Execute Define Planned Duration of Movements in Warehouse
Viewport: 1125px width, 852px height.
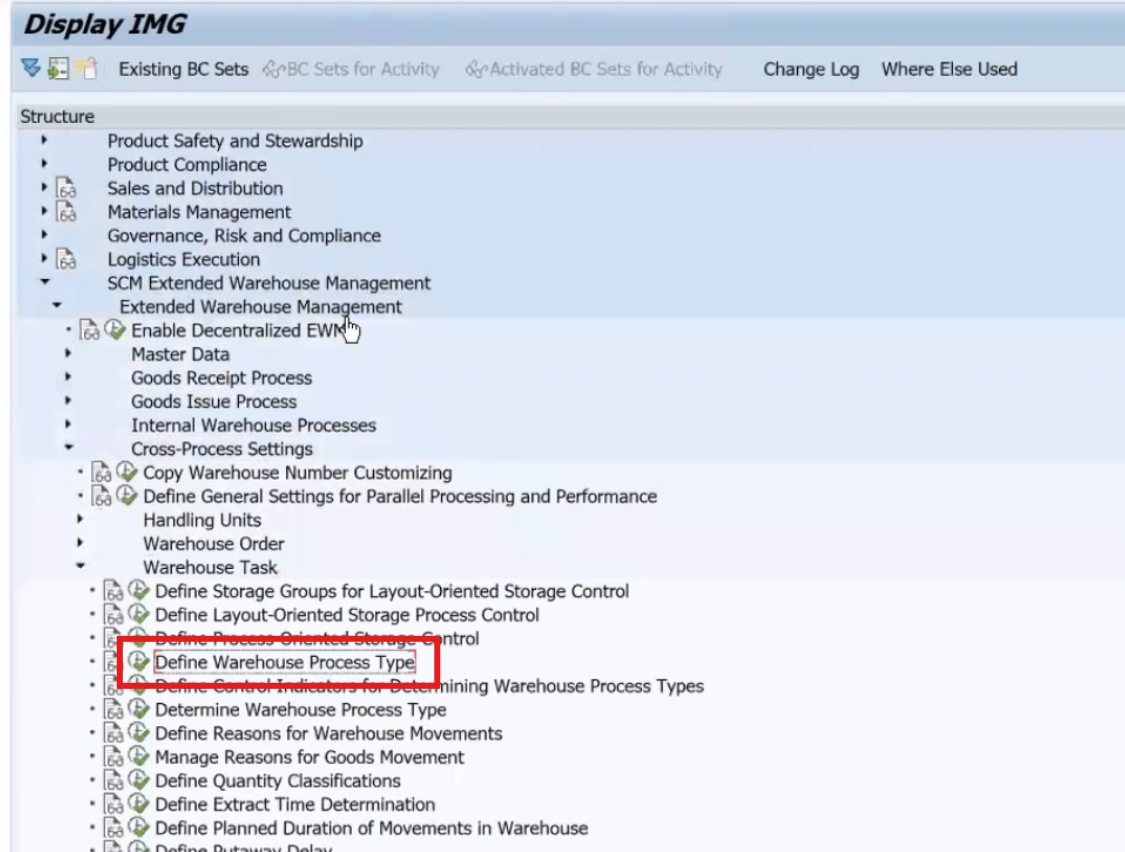click(138, 828)
